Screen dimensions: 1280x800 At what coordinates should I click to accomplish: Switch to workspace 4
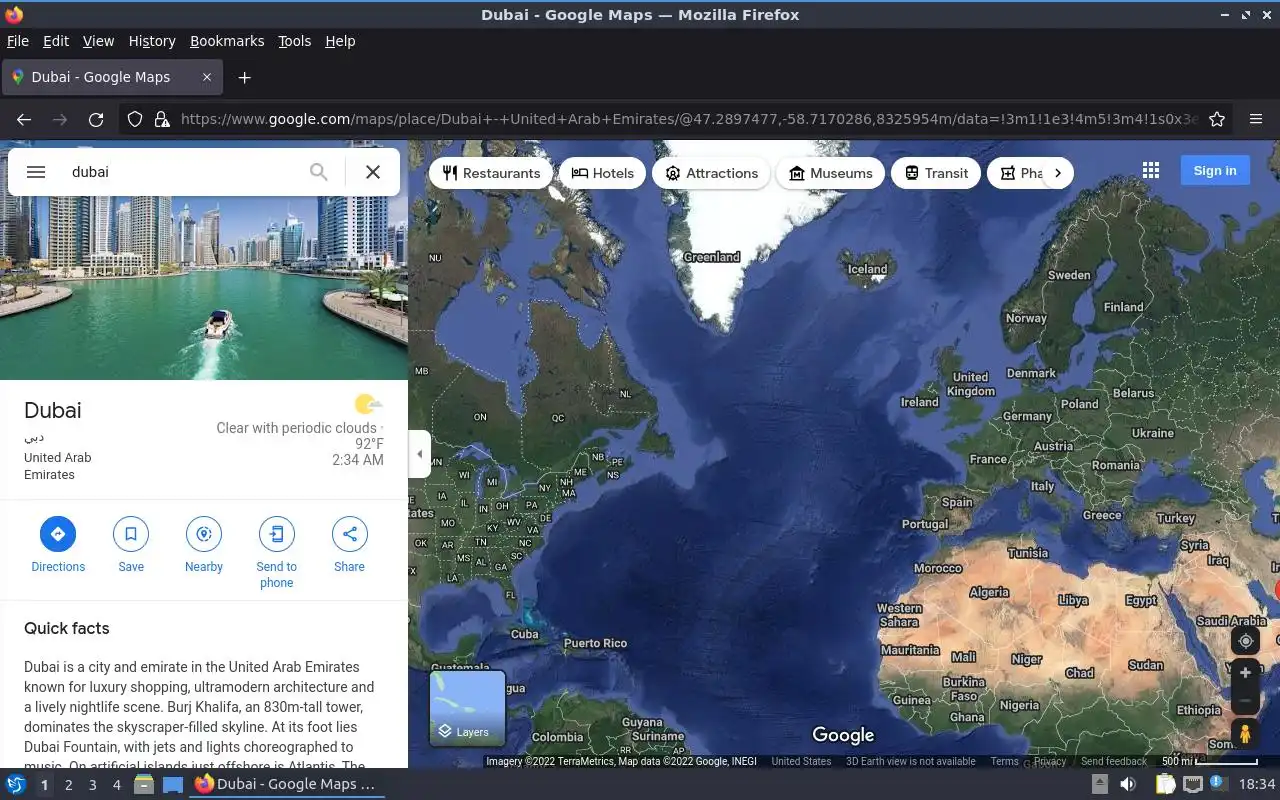116,785
